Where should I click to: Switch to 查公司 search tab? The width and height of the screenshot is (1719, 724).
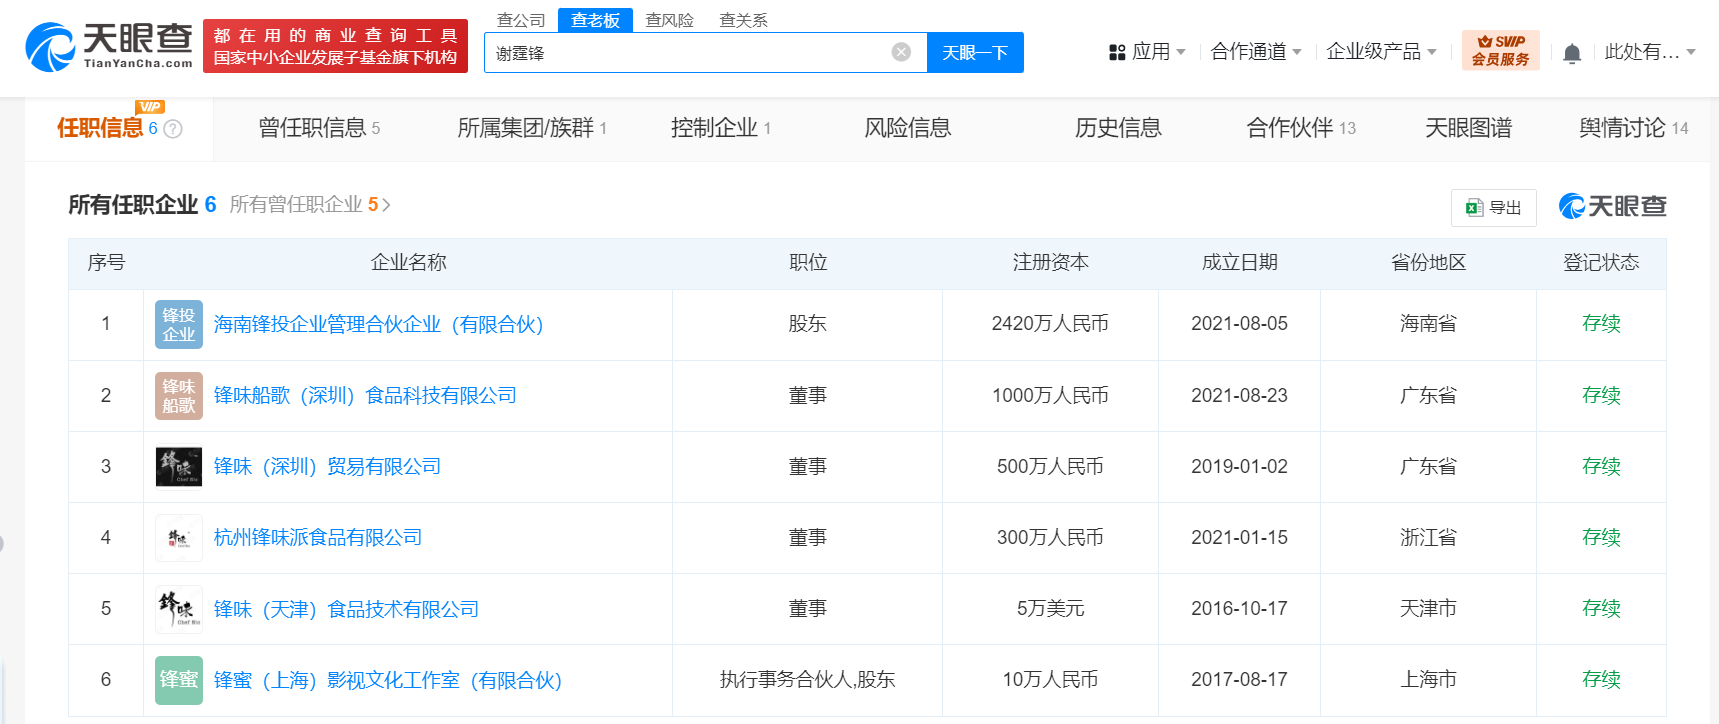tap(521, 20)
